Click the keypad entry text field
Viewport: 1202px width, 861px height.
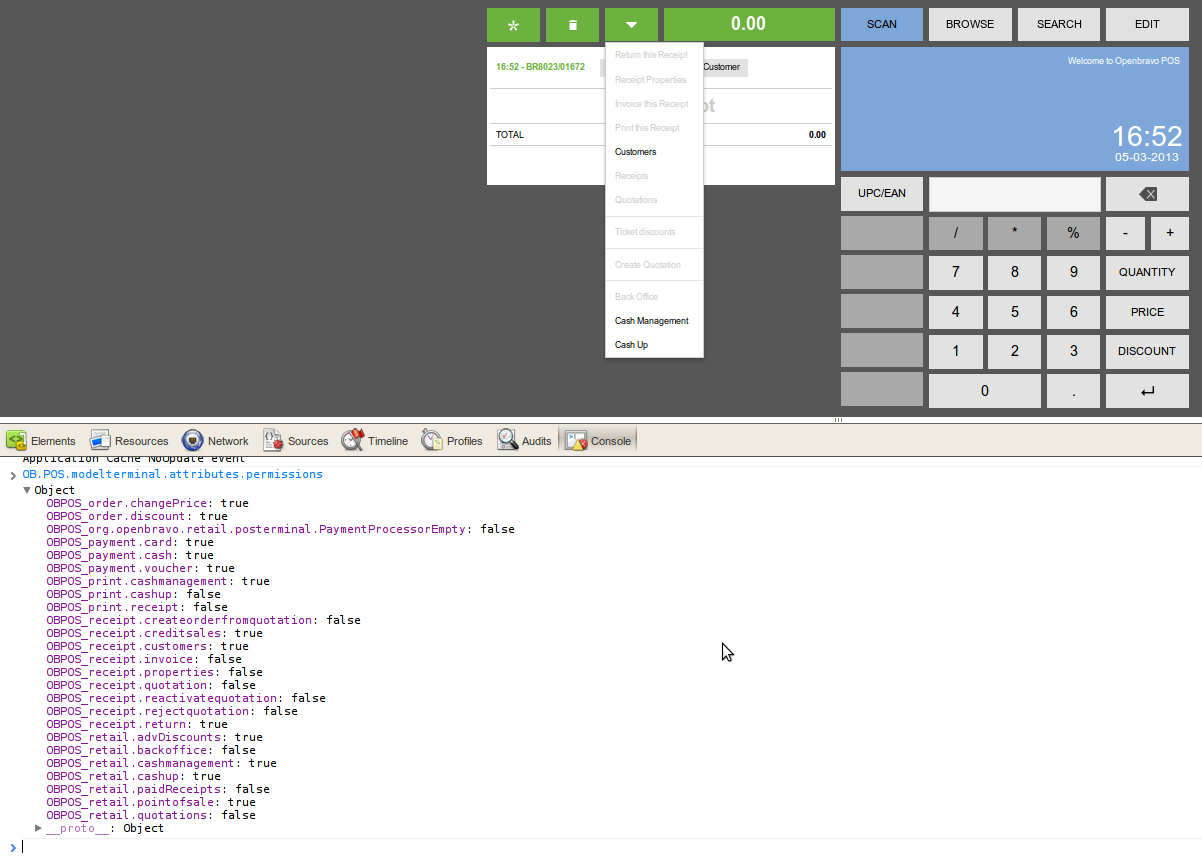tap(1014, 194)
